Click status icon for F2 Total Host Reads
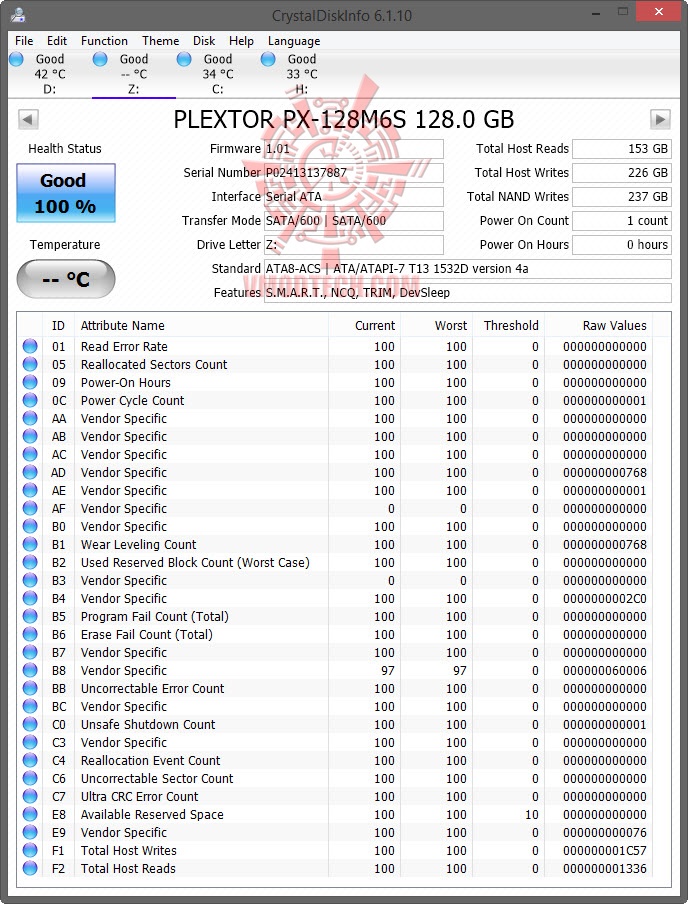688x904 pixels. tap(30, 868)
